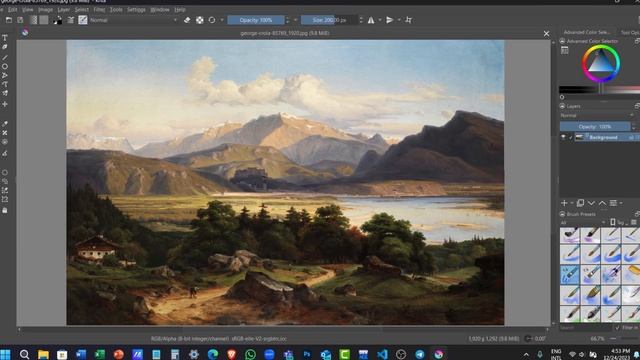Screen dimensions: 640x360
Task: Open blending mode Normal dropdown in toolbar
Action: (134, 20)
